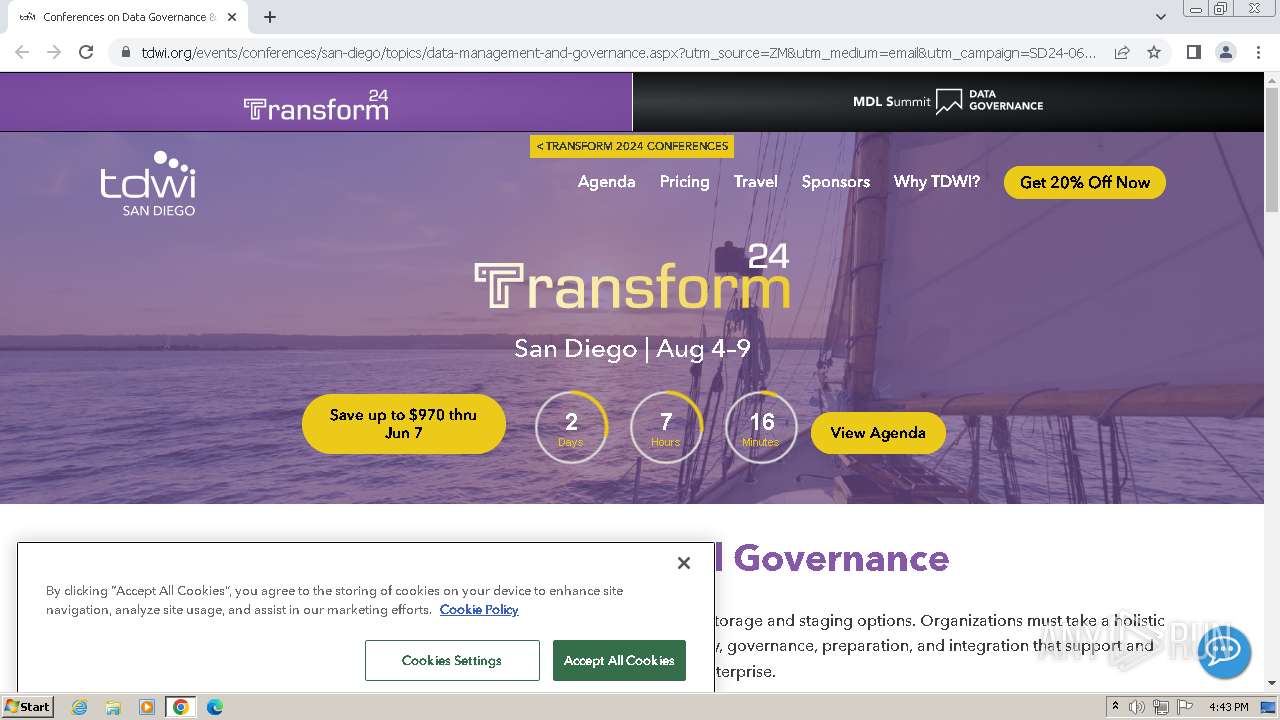Open the Chrome profile avatar
Image resolution: width=1280 pixels, height=720 pixels.
pyautogui.click(x=1225, y=52)
